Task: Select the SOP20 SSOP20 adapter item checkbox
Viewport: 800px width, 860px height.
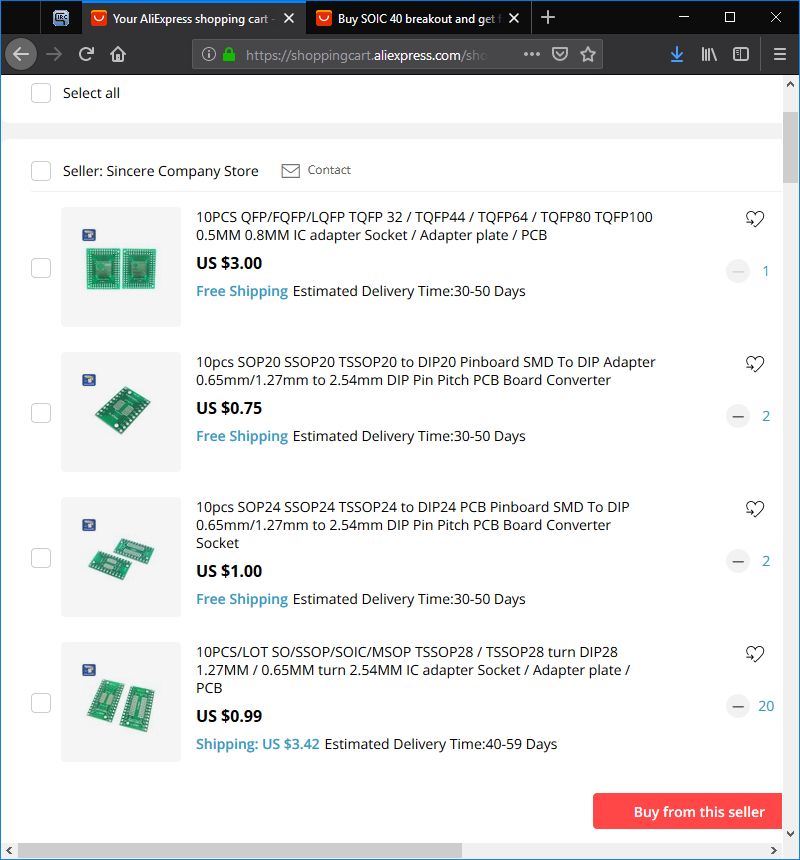Action: click(x=41, y=413)
